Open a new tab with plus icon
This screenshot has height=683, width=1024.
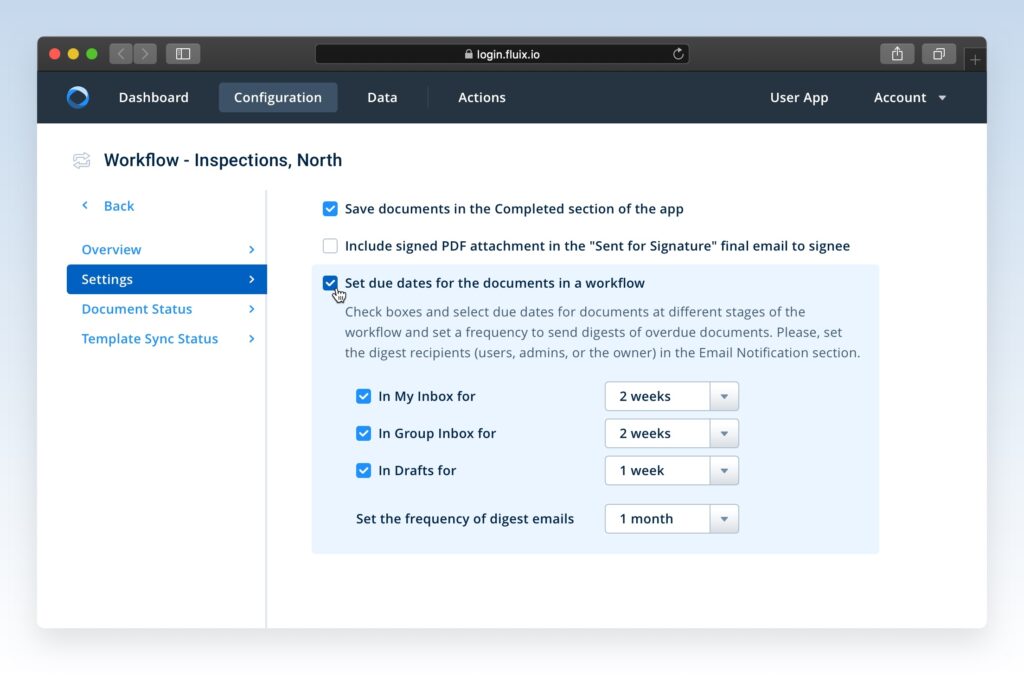click(x=975, y=60)
